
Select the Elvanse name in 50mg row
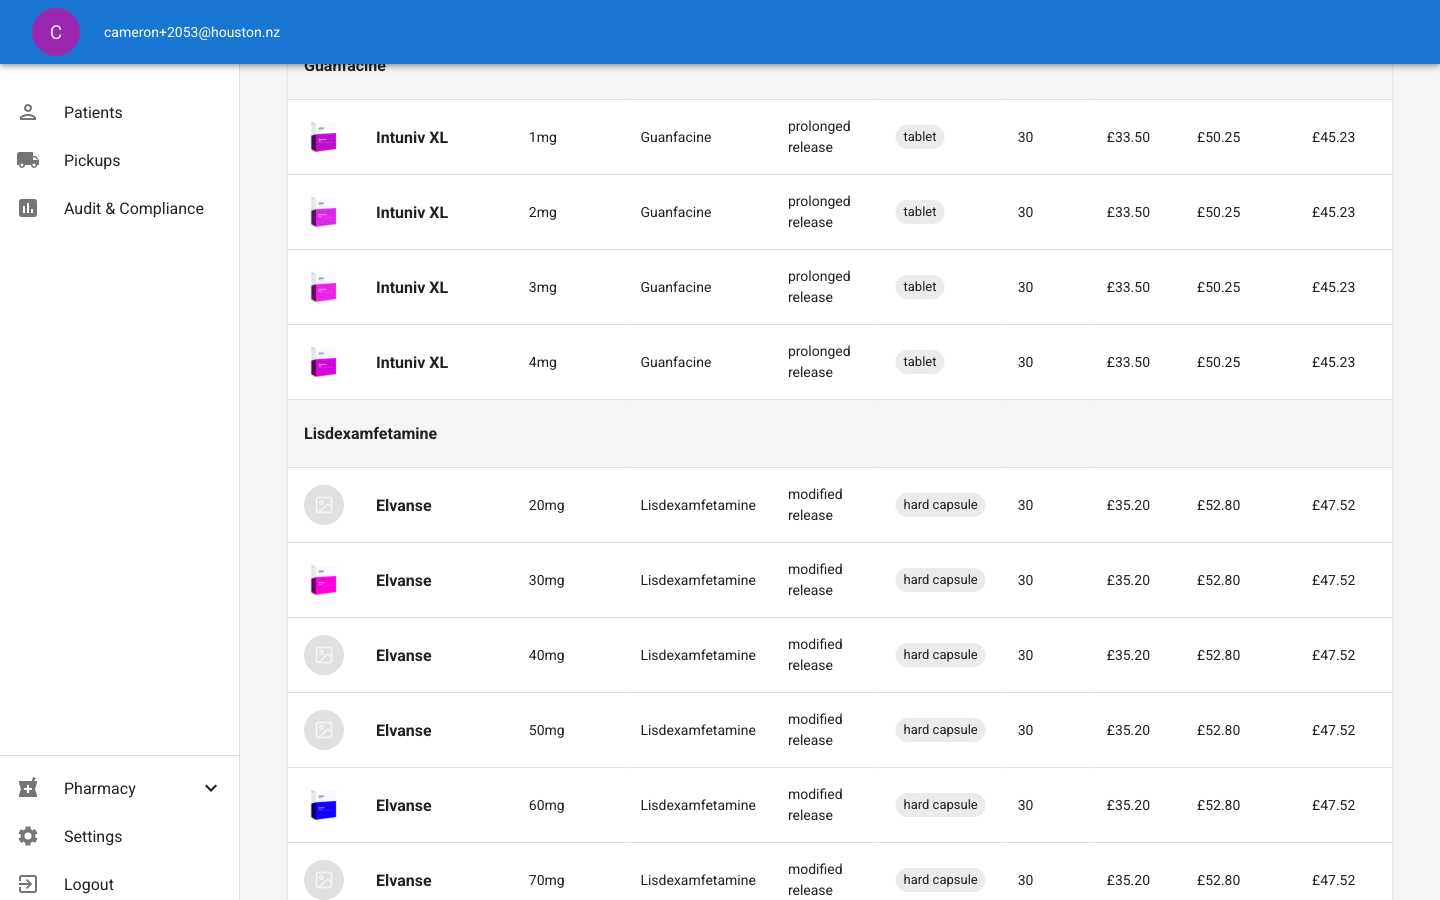(404, 731)
